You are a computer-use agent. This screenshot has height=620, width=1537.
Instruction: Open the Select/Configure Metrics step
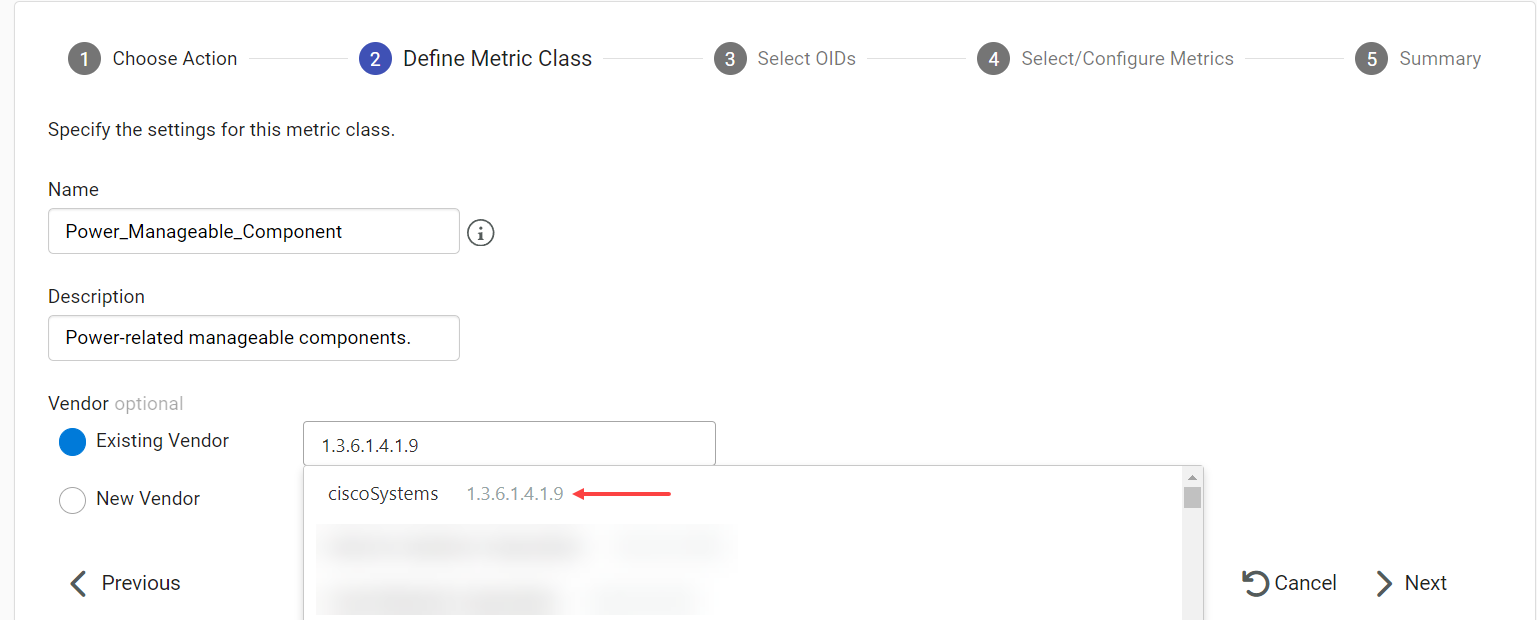click(x=1127, y=59)
